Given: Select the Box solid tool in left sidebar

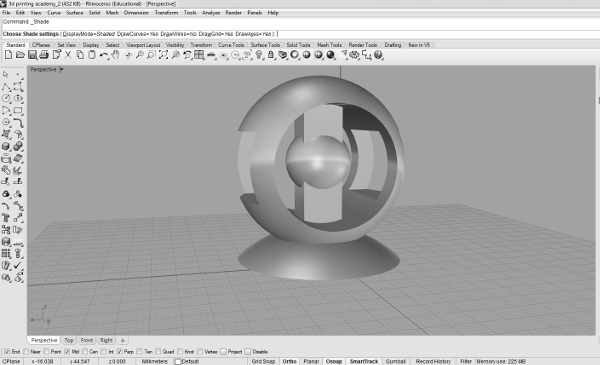Looking at the screenshot, I should coord(6,147).
